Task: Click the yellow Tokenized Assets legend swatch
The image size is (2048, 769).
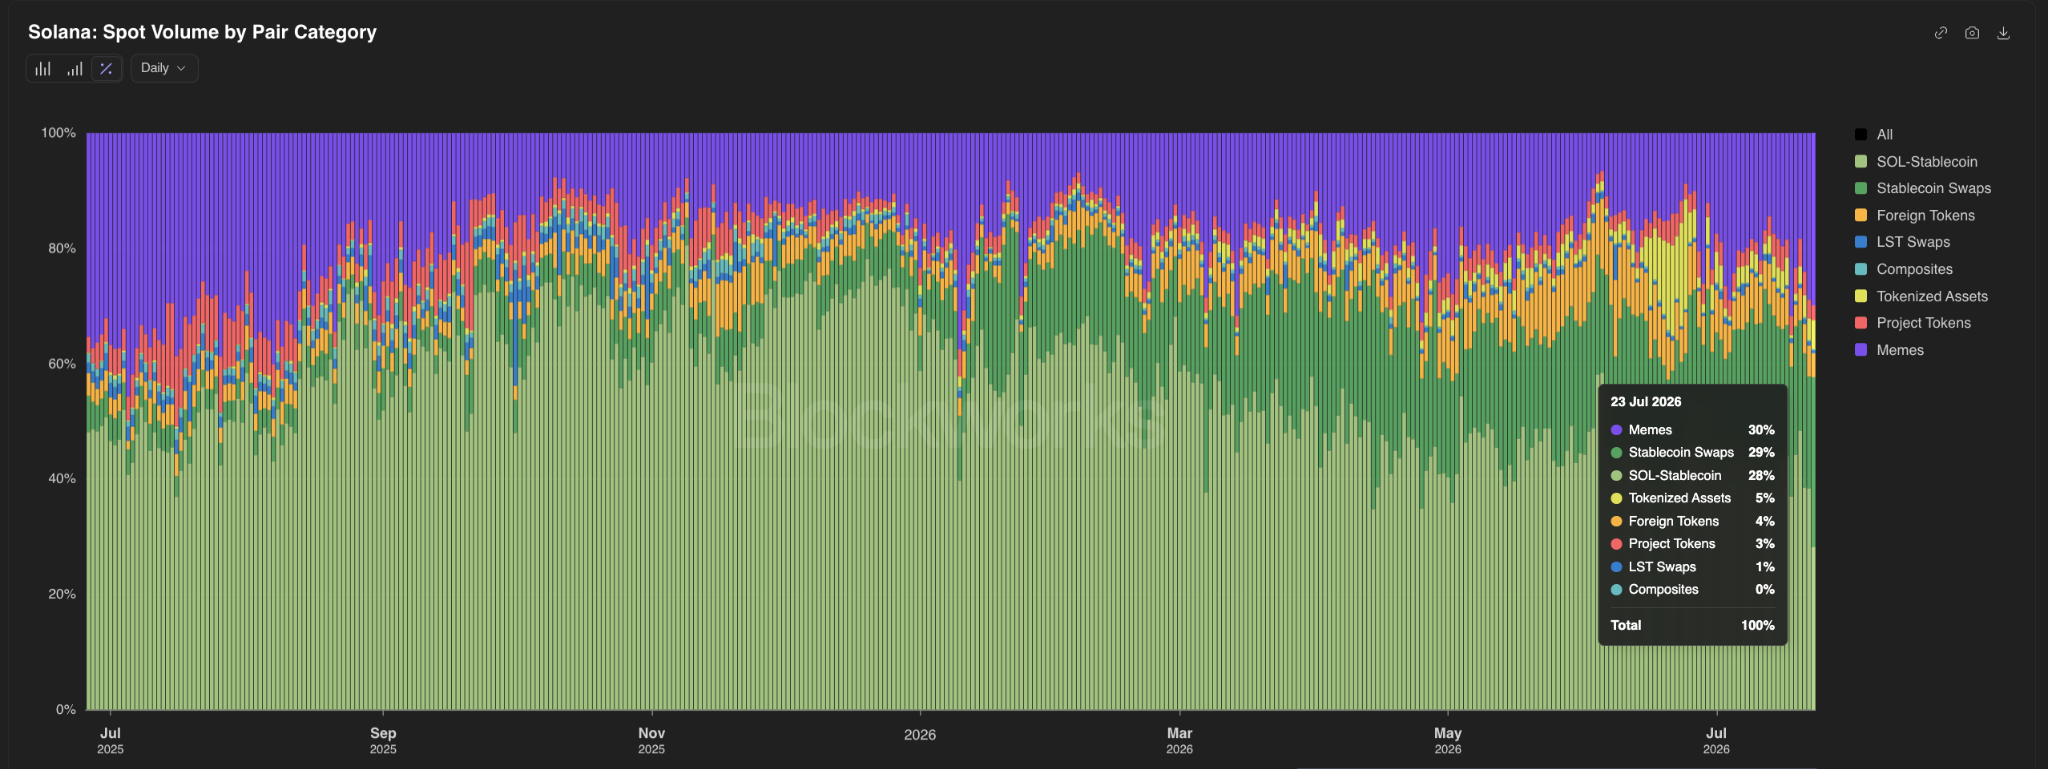Action: (1861, 296)
